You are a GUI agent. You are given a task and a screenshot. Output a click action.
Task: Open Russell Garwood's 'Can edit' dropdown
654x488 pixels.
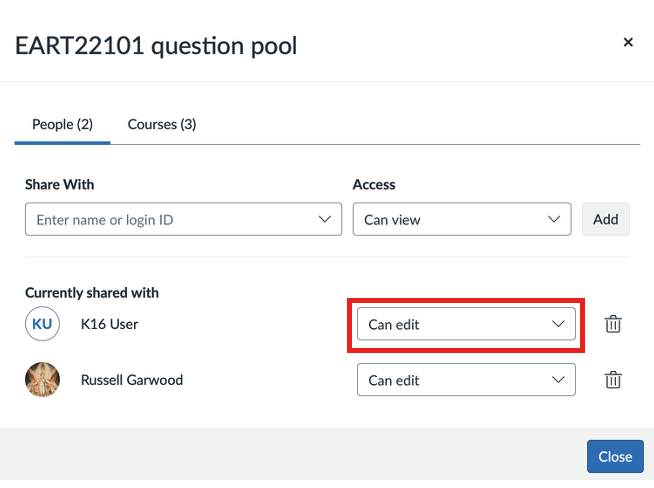466,380
